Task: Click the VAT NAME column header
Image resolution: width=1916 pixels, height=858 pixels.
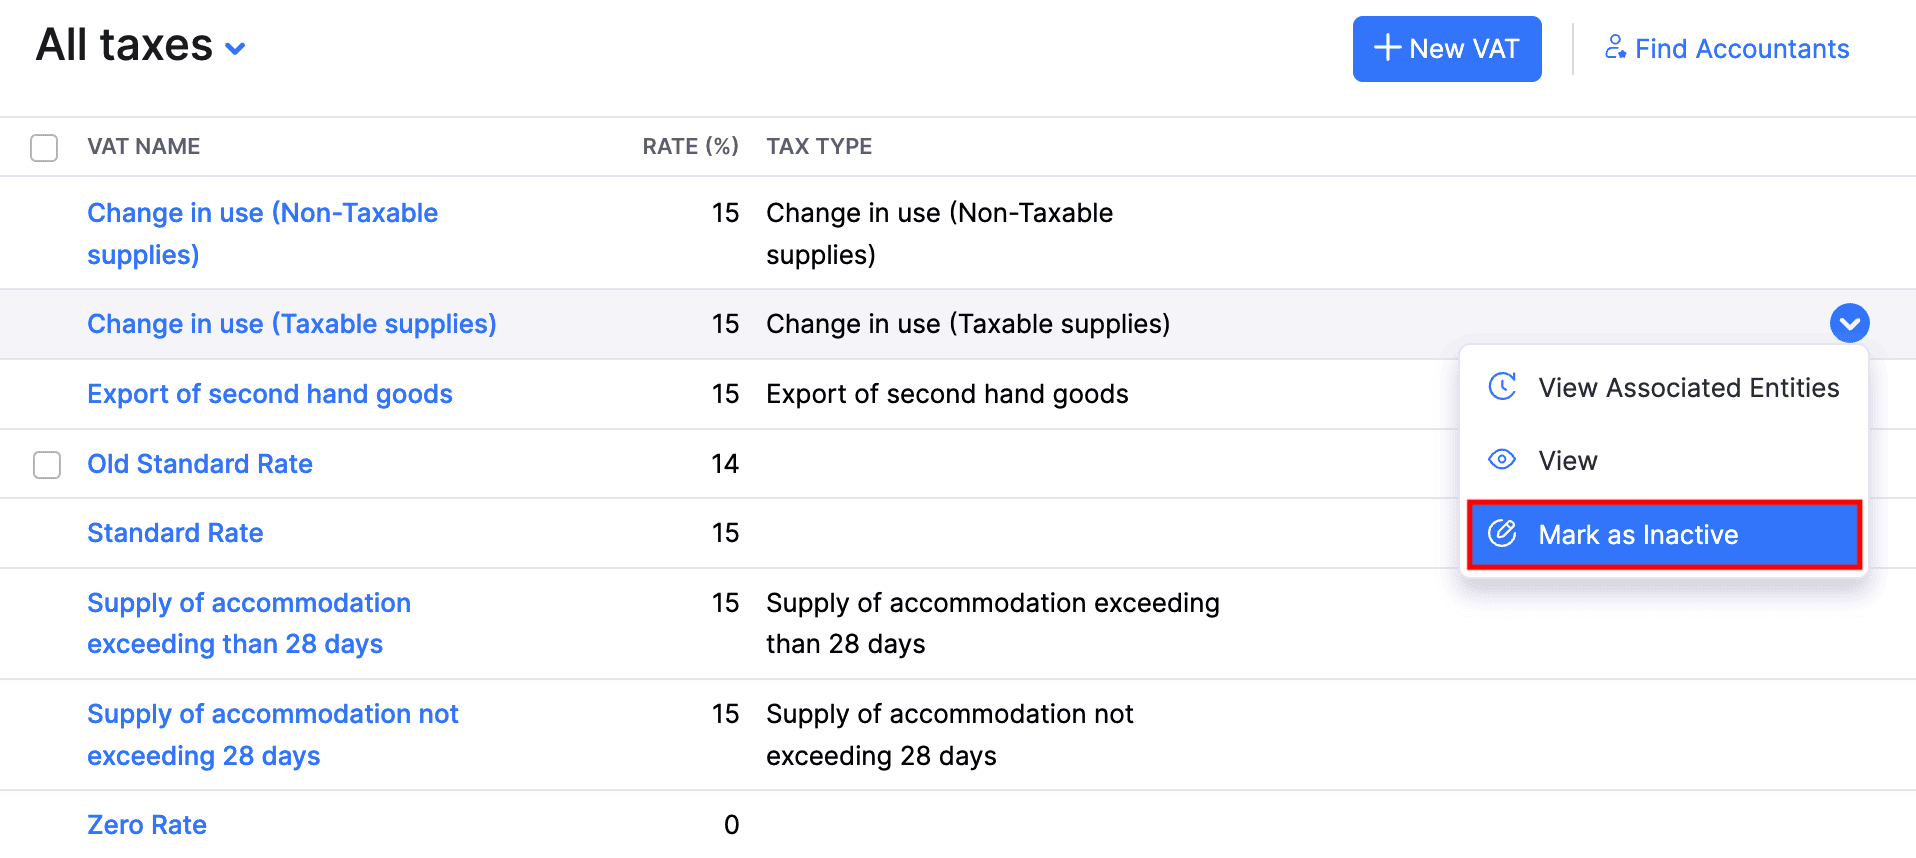Action: pyautogui.click(x=144, y=147)
